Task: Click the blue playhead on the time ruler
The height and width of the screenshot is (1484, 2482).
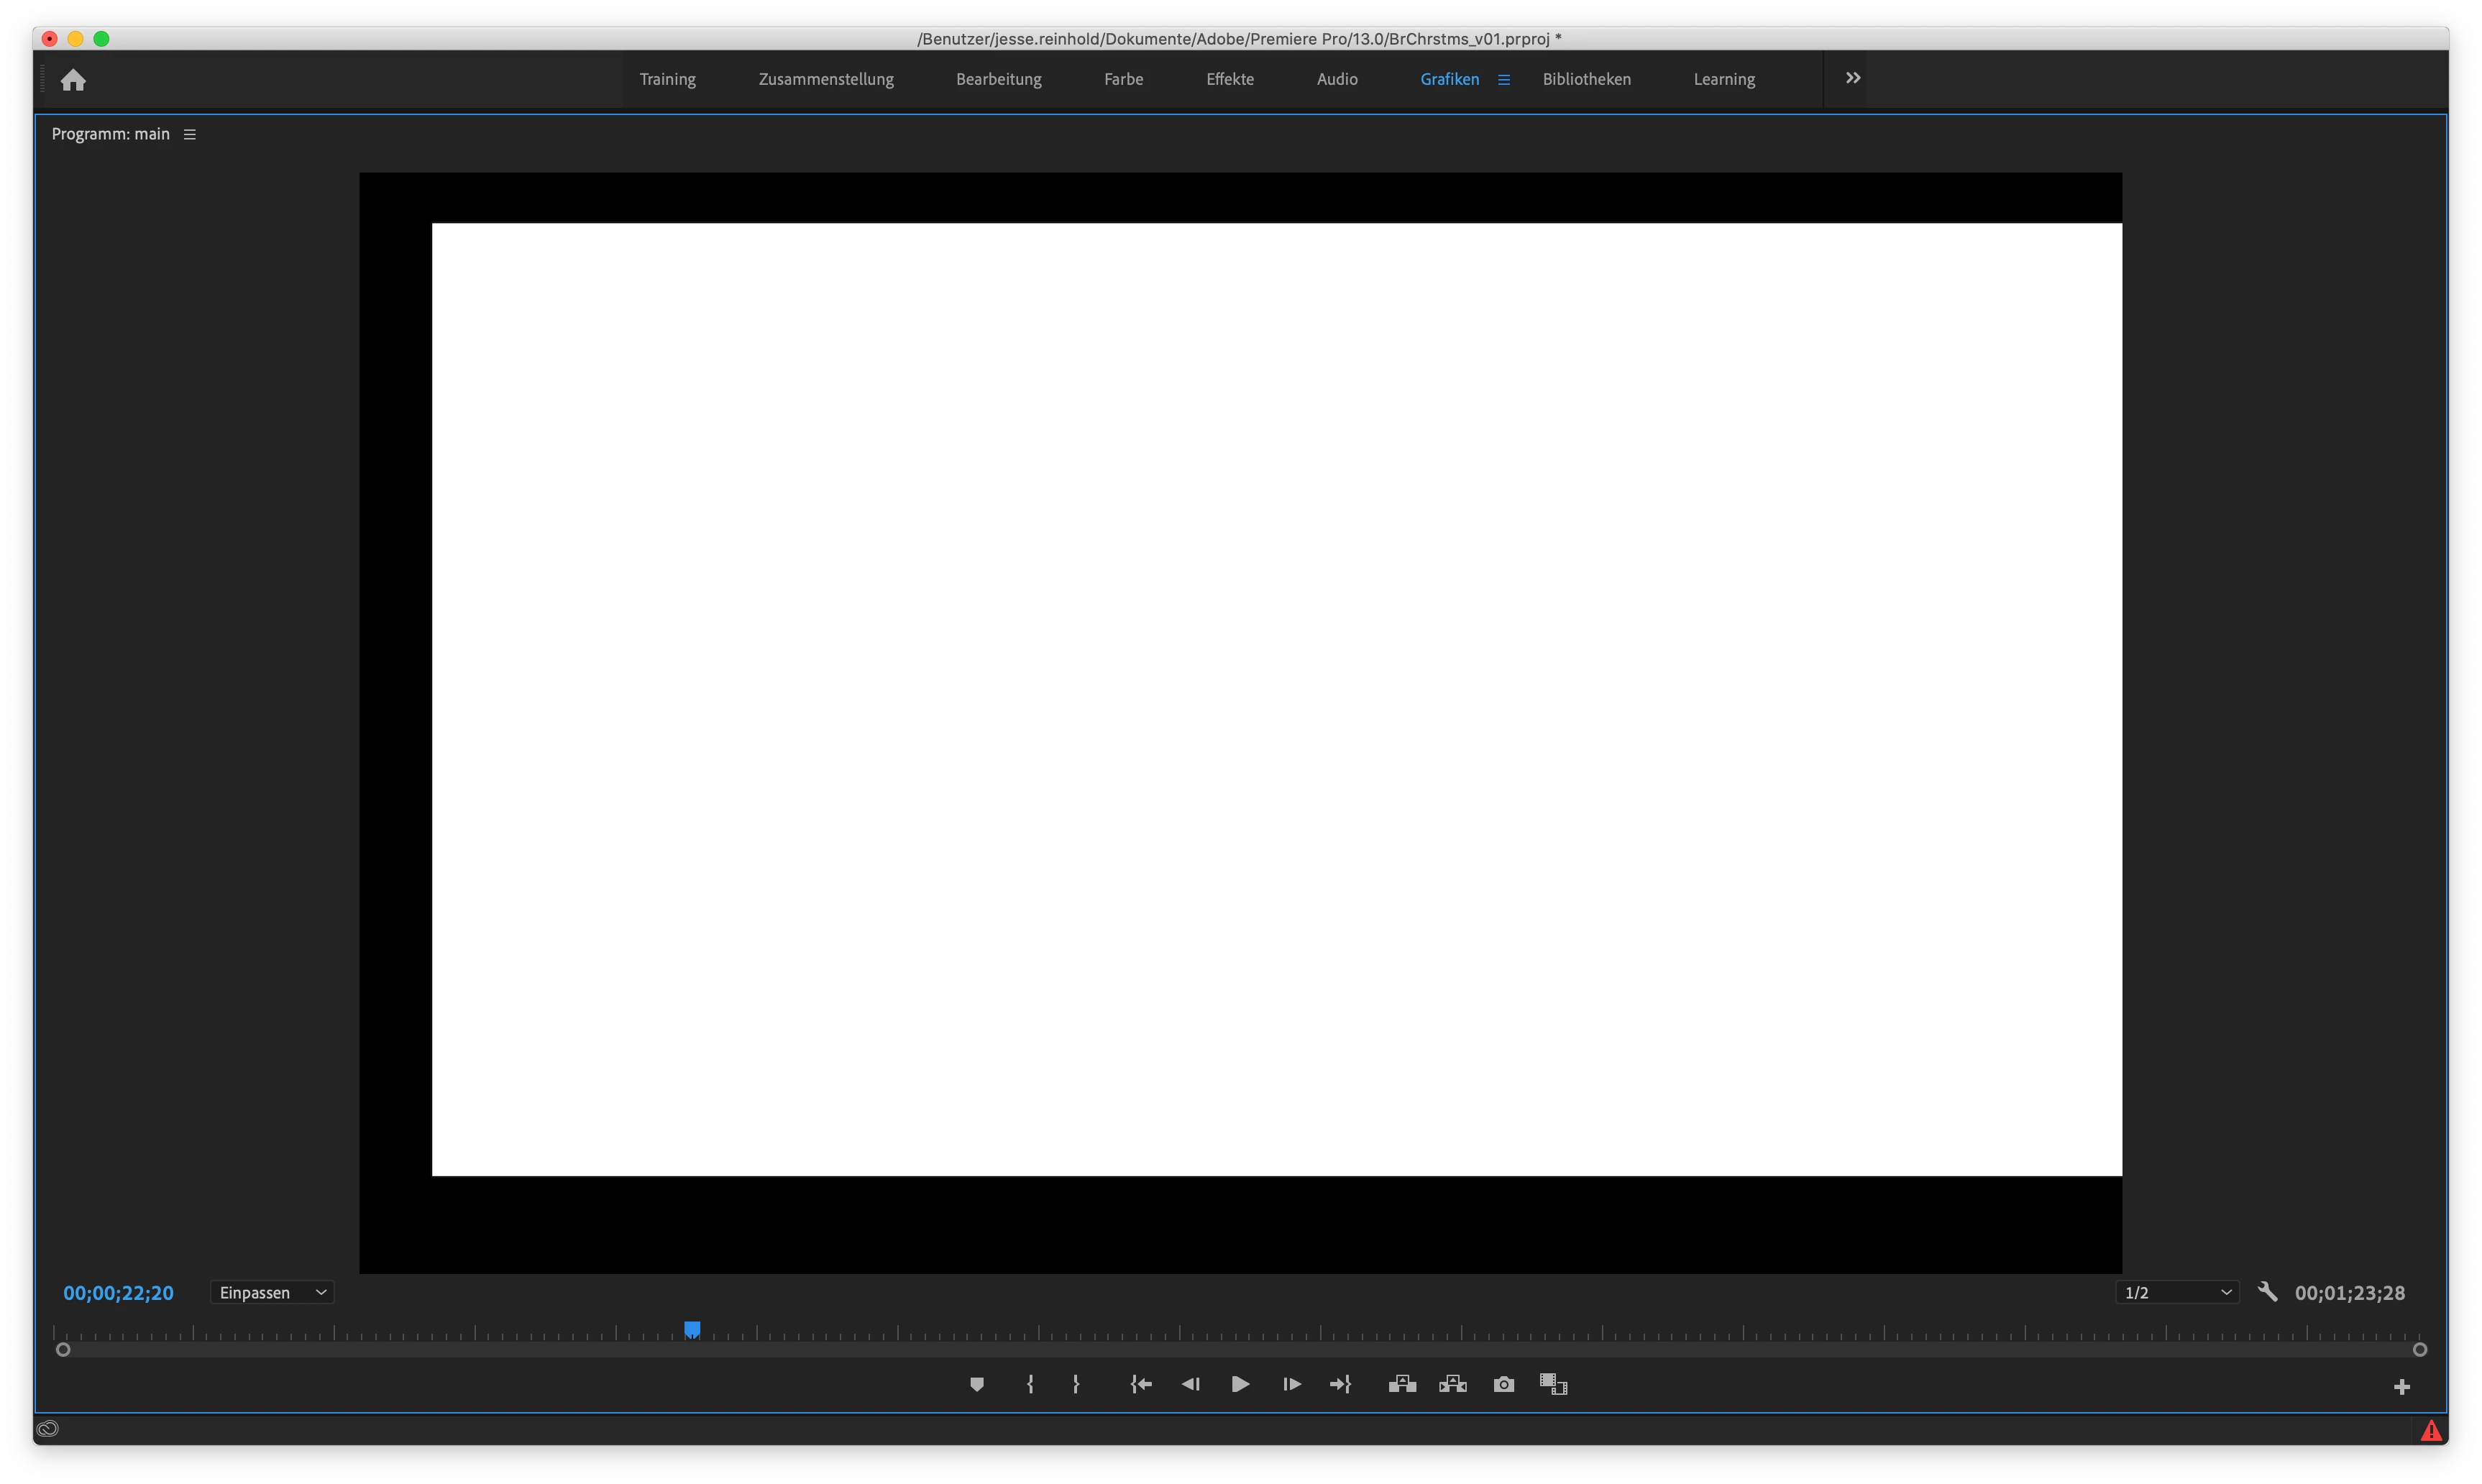Action: click(x=692, y=1329)
